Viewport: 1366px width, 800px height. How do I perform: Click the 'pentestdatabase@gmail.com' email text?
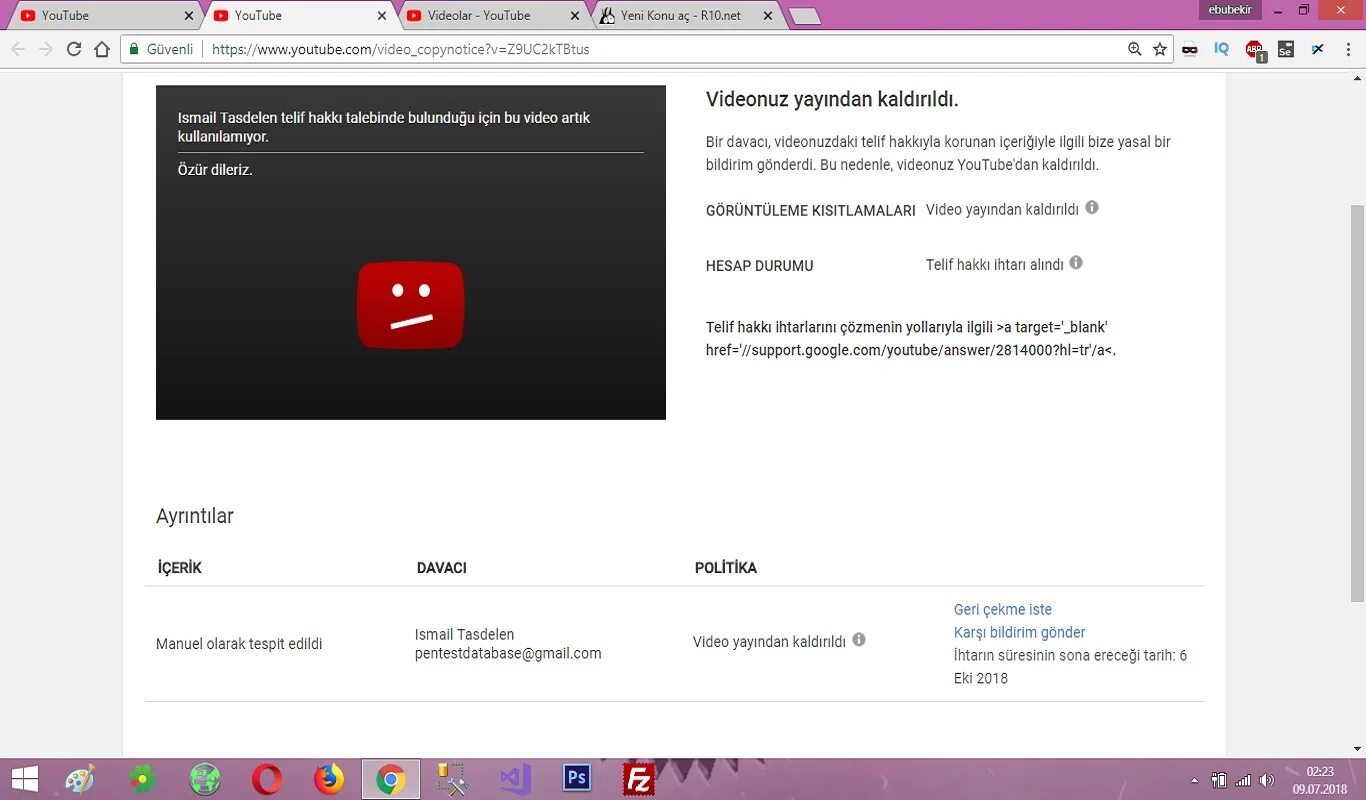click(x=508, y=653)
